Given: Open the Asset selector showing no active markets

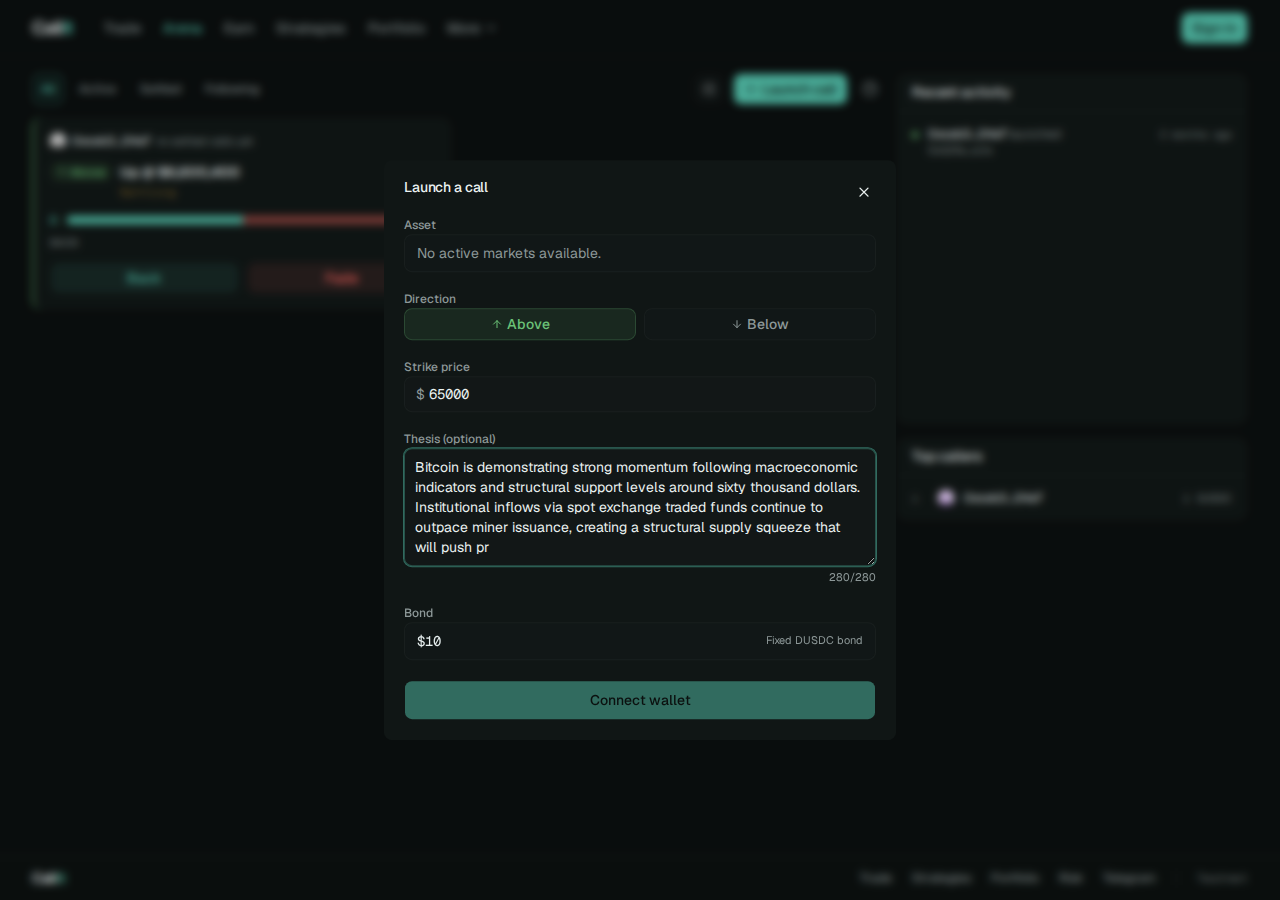Looking at the screenshot, I should pos(640,253).
